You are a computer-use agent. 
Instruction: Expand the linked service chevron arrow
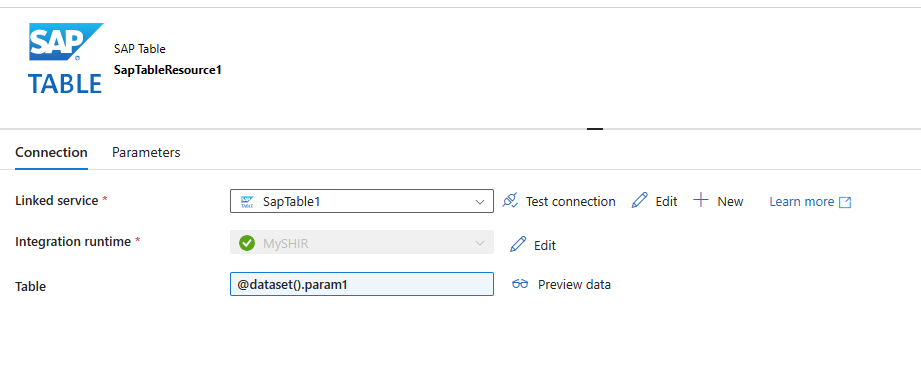[x=479, y=202]
